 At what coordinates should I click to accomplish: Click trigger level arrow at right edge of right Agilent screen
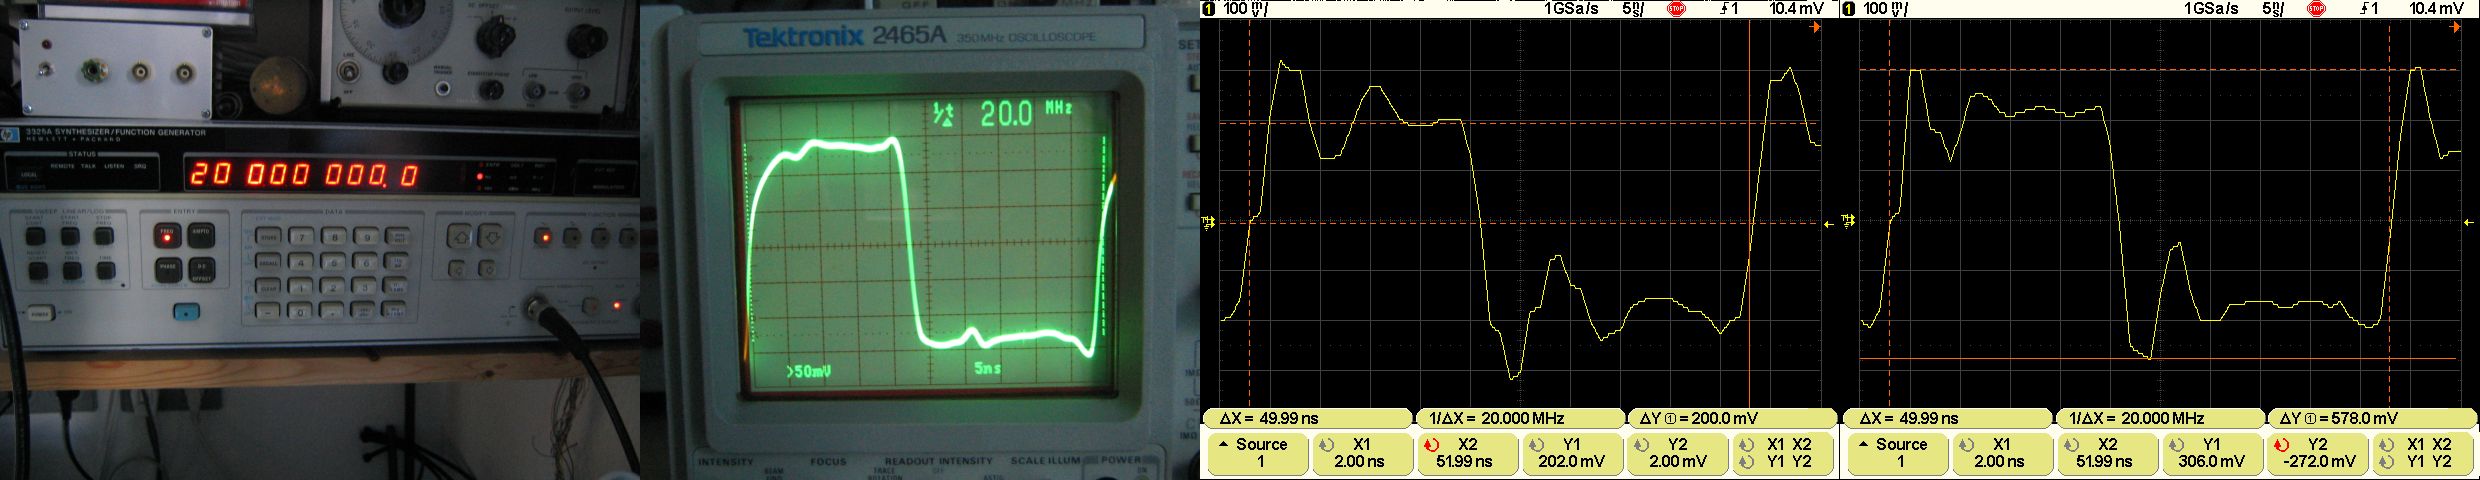click(2470, 221)
